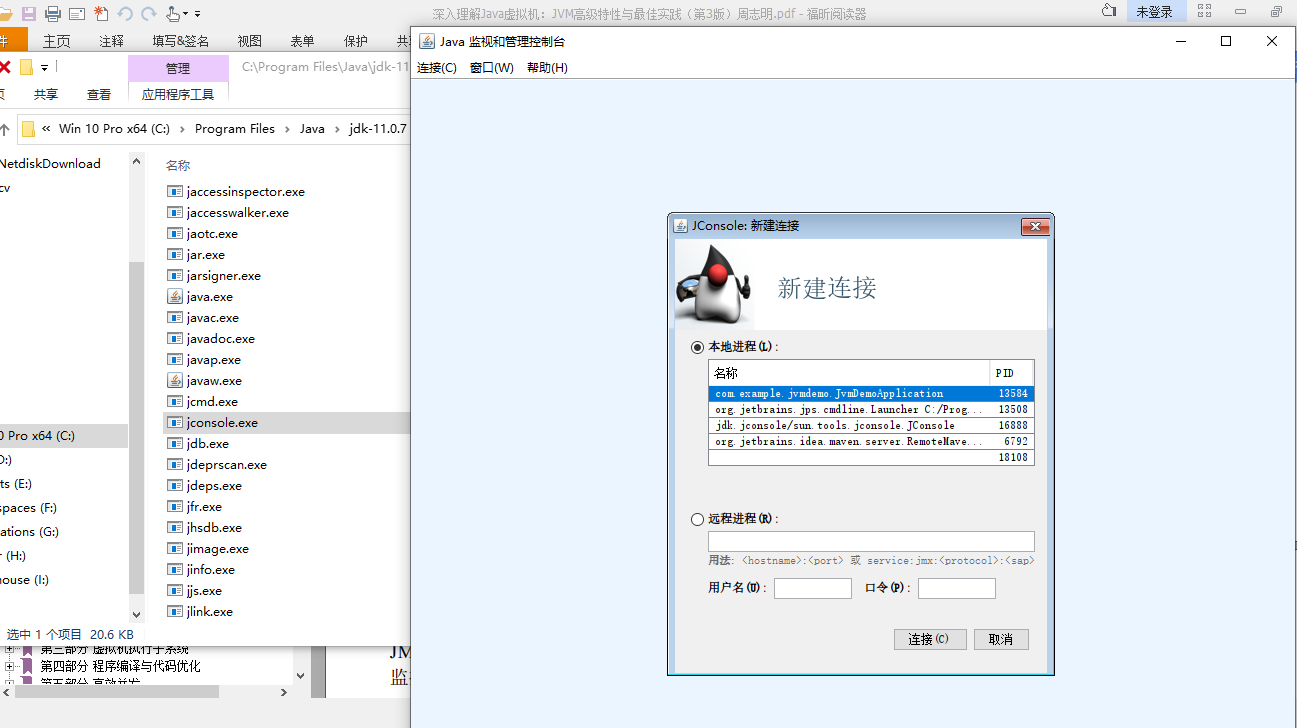Click the 取消 button in JConsole dialog
1297x728 pixels.
[x=1001, y=639]
